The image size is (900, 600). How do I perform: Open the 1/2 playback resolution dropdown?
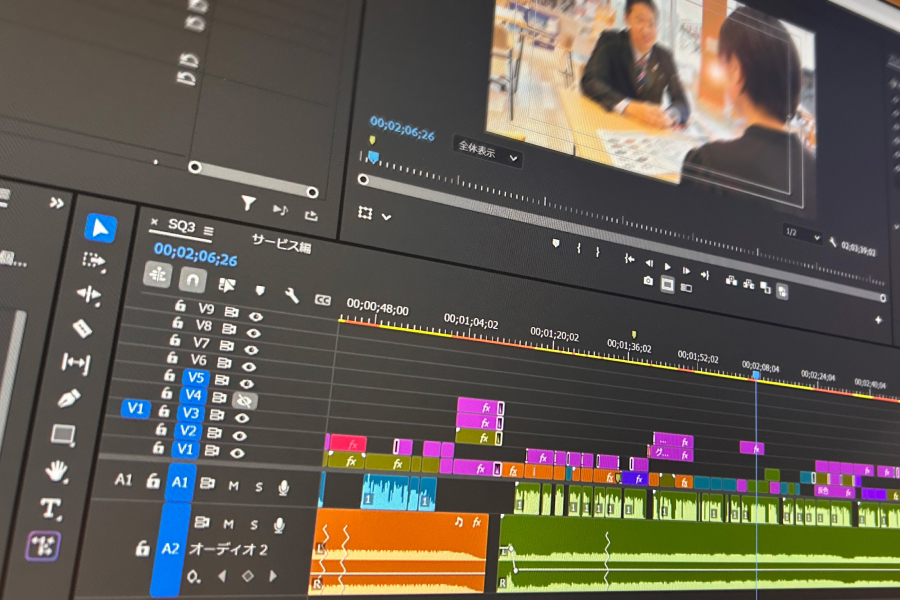(x=802, y=234)
